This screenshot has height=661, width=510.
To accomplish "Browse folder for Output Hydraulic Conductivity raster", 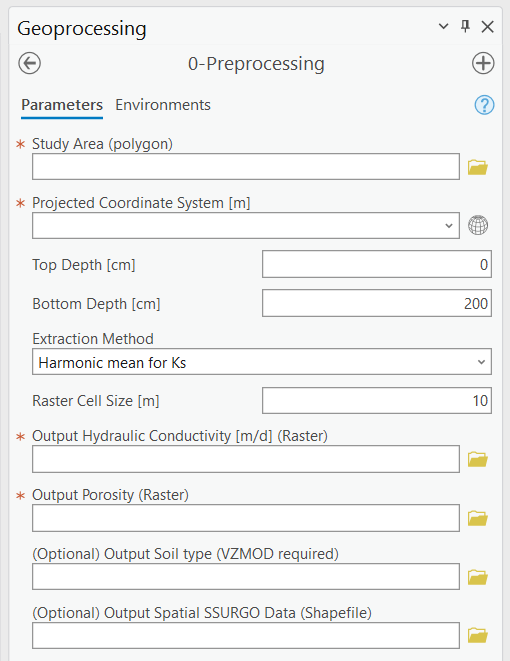I will click(478, 459).
